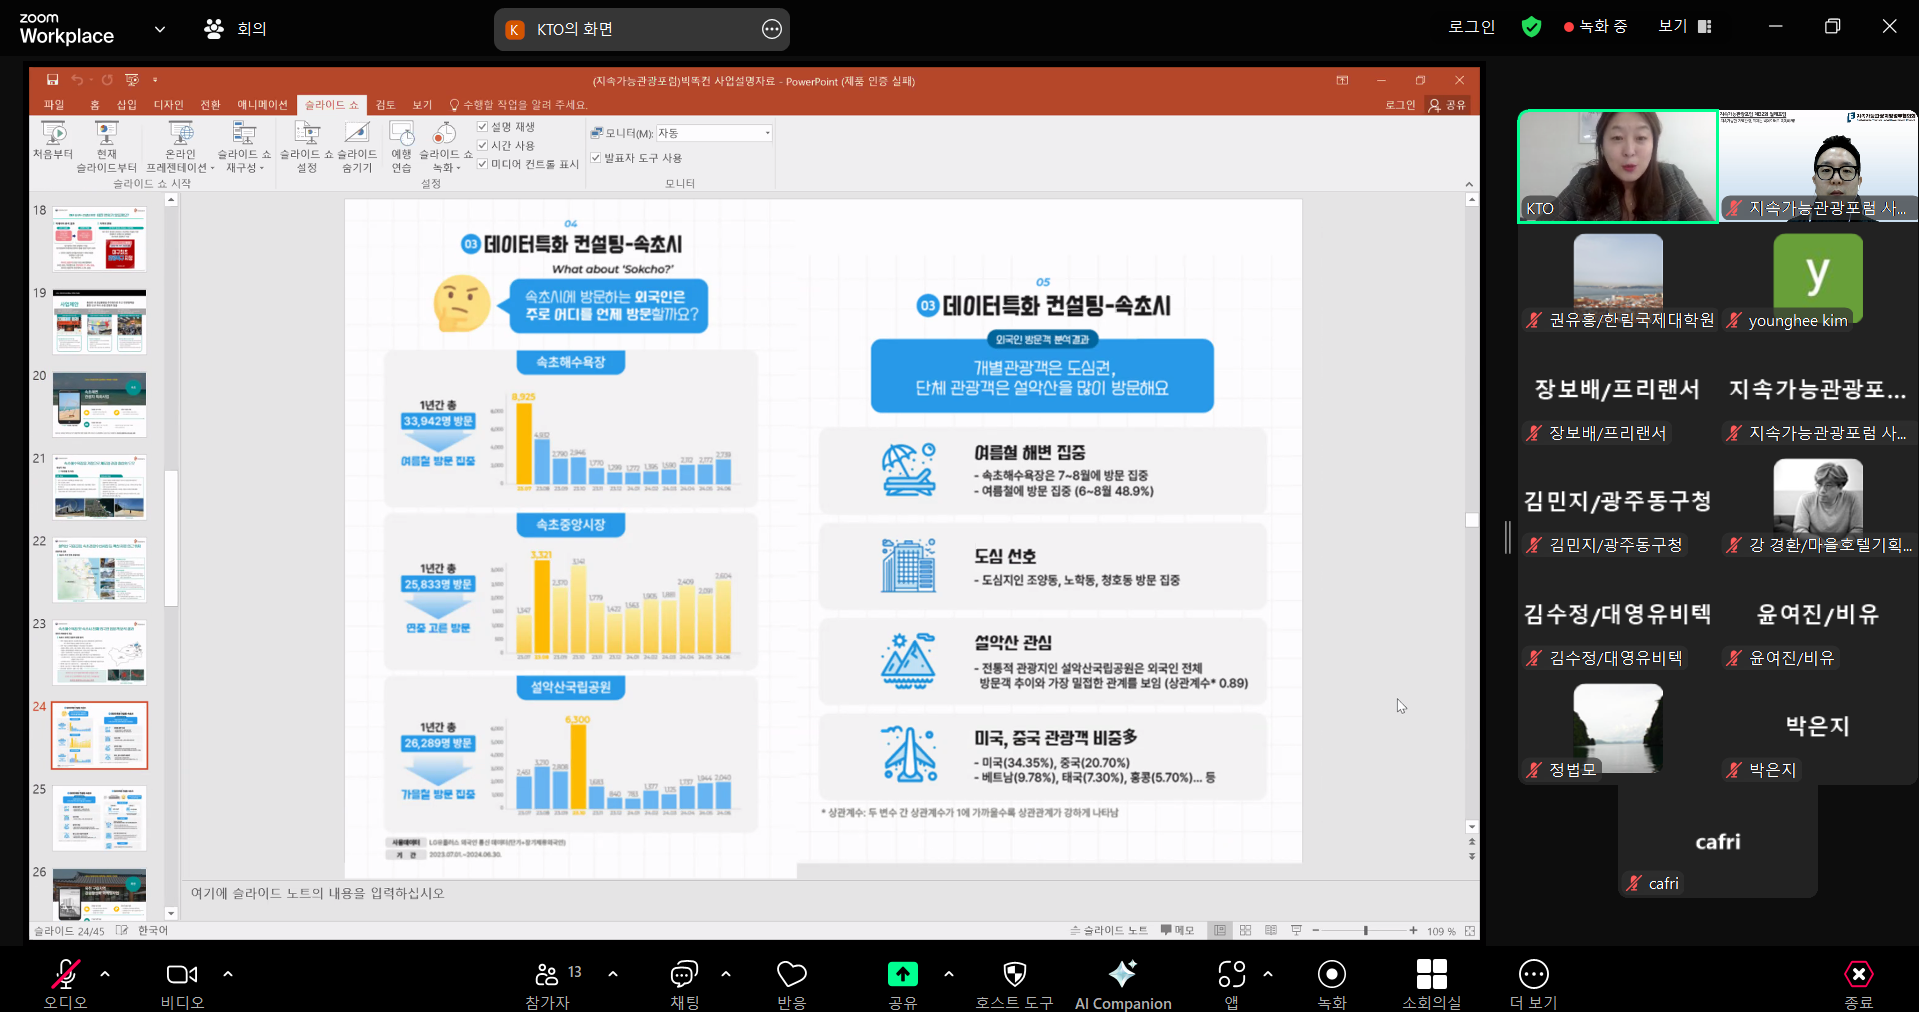This screenshot has height=1012, width=1919.
Task: Switch to Slide Sorter view in status bar
Action: click(1245, 931)
